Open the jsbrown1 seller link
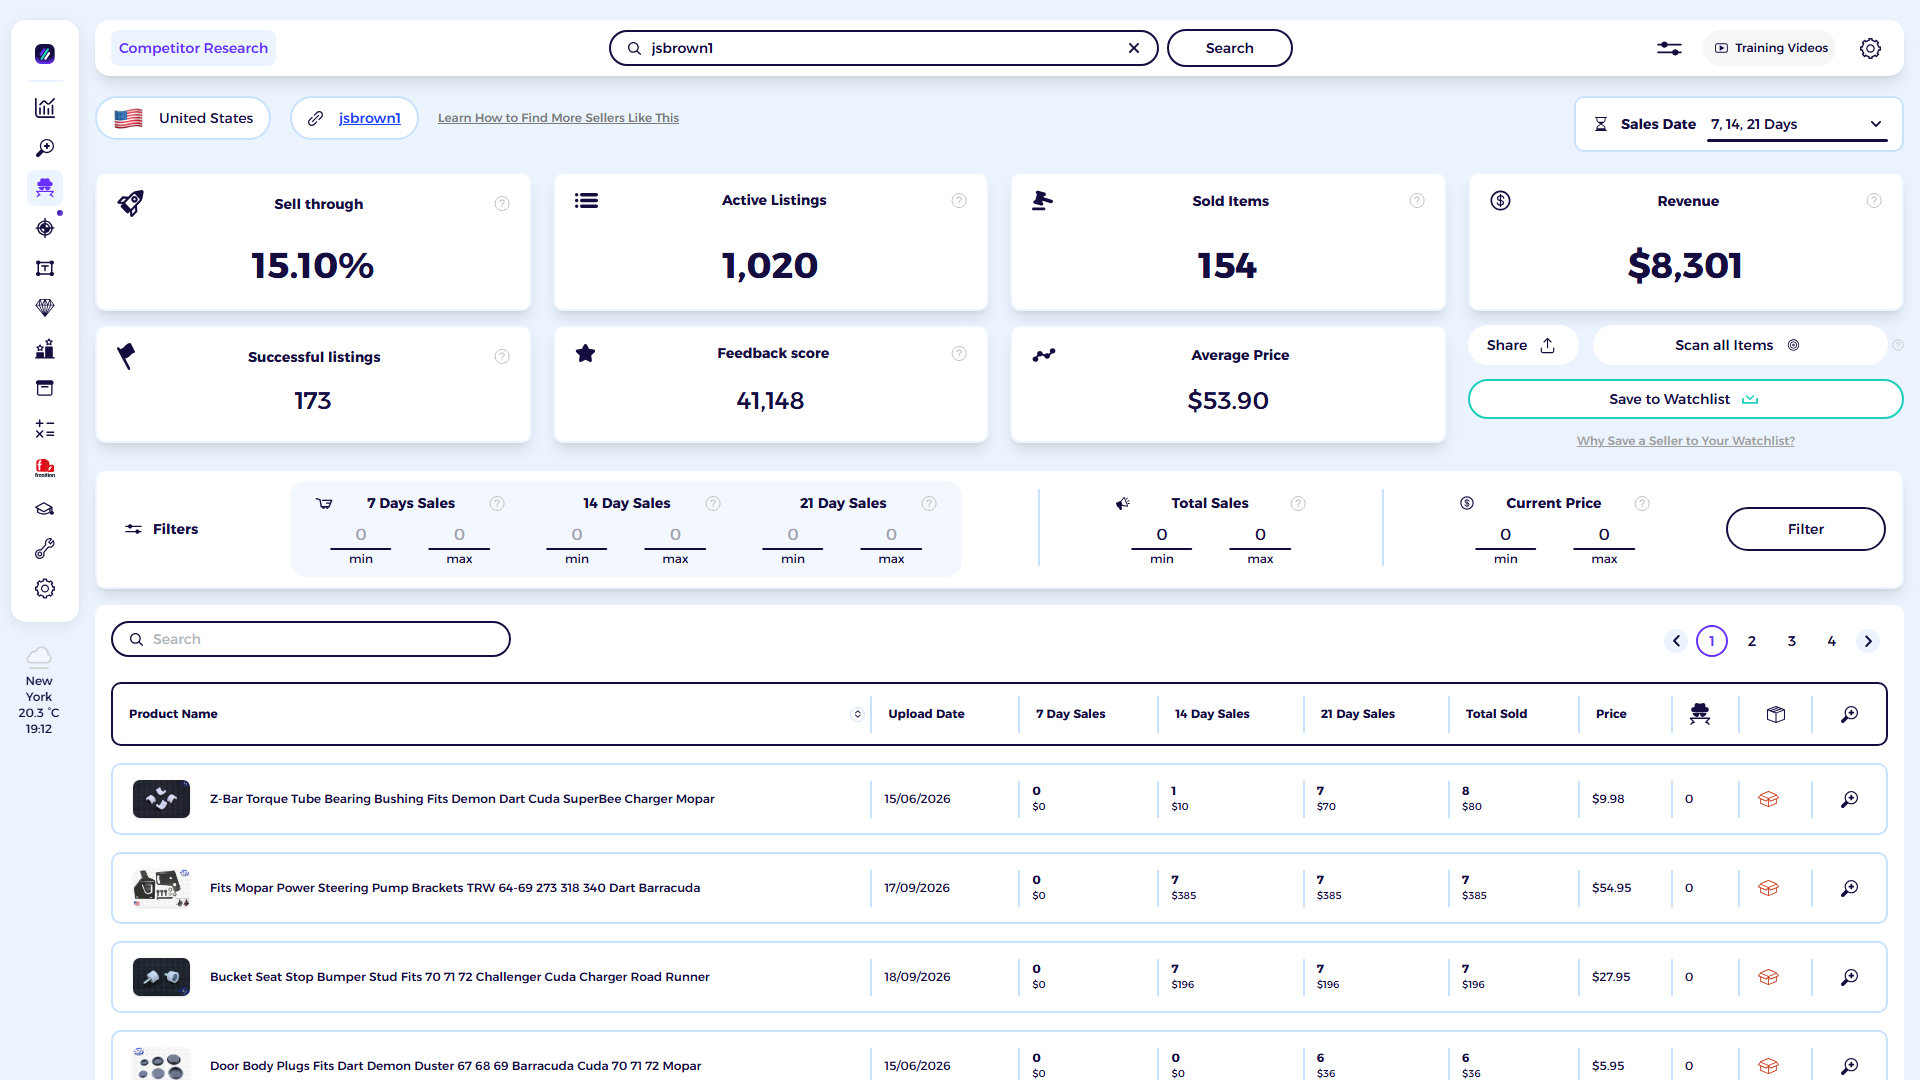Image resolution: width=1920 pixels, height=1080 pixels. click(369, 118)
